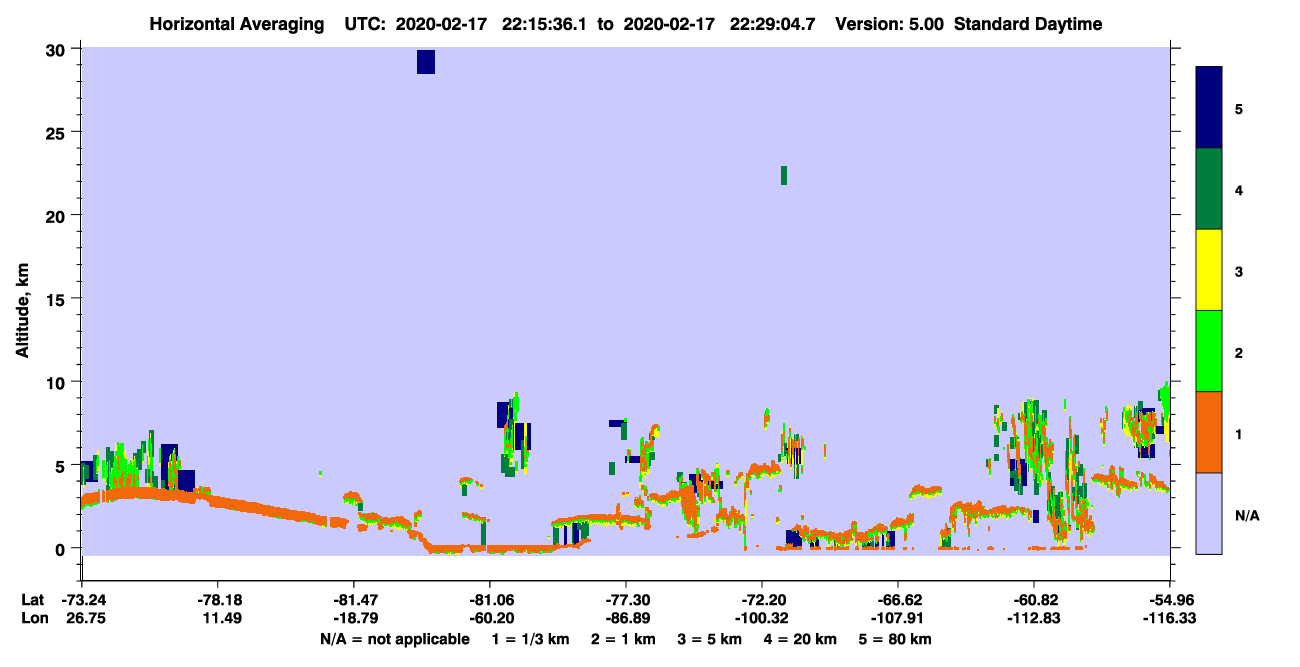
Task: Click the longitude value -18.79
Action: pyautogui.click(x=354, y=619)
